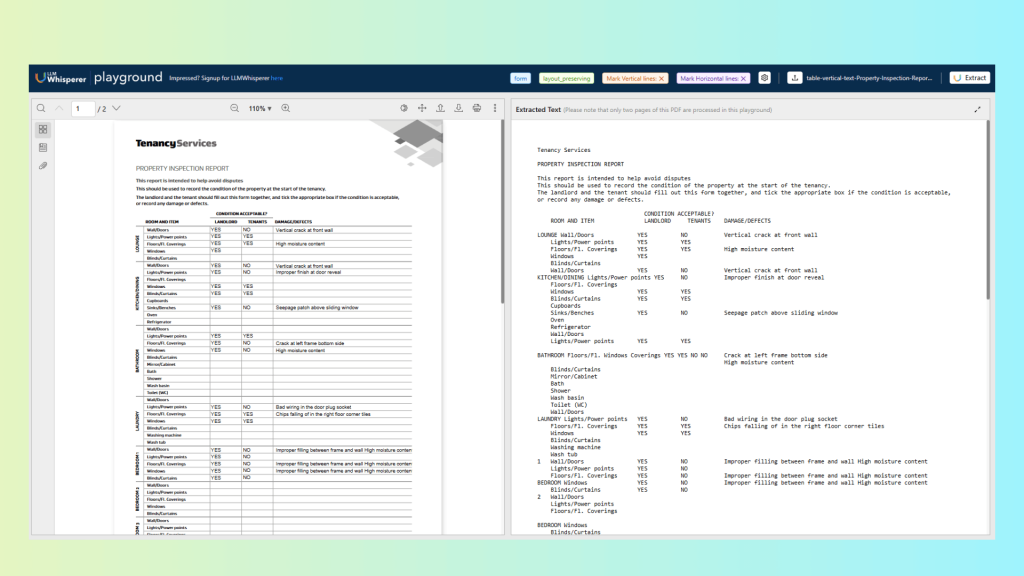The image size is (1024, 576).
Task: Open extraction settings gear icon
Action: (x=765, y=78)
